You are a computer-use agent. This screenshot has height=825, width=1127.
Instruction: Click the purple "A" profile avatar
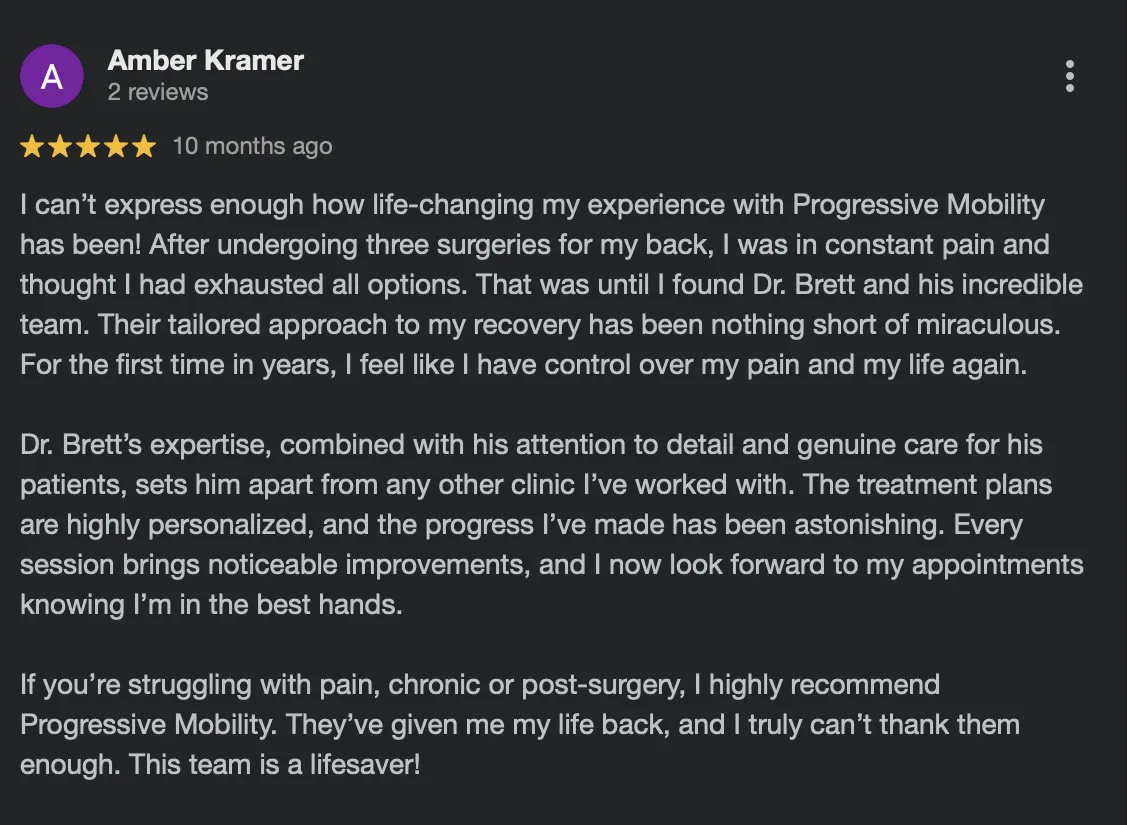point(52,76)
